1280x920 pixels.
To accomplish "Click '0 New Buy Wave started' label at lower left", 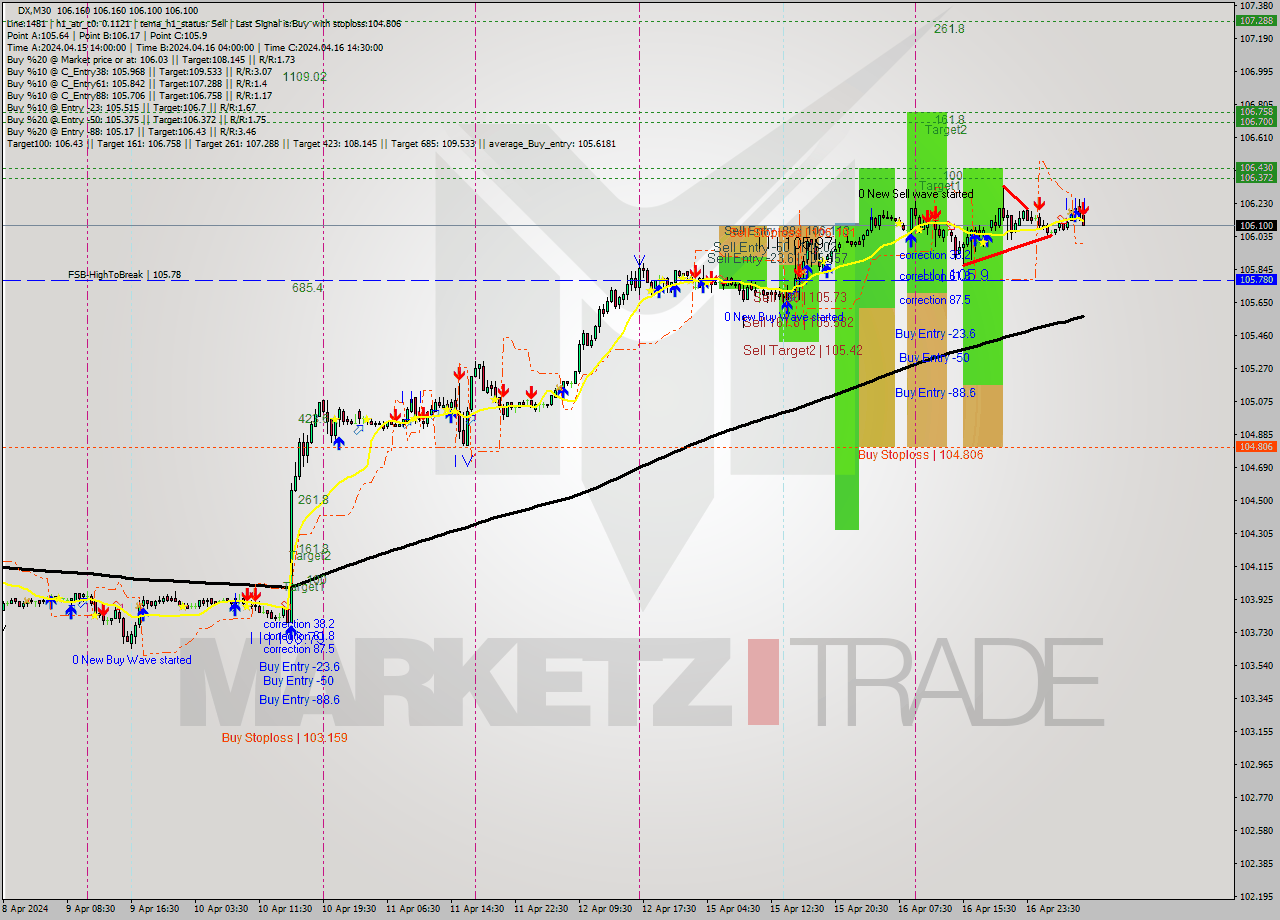I will coord(131,660).
